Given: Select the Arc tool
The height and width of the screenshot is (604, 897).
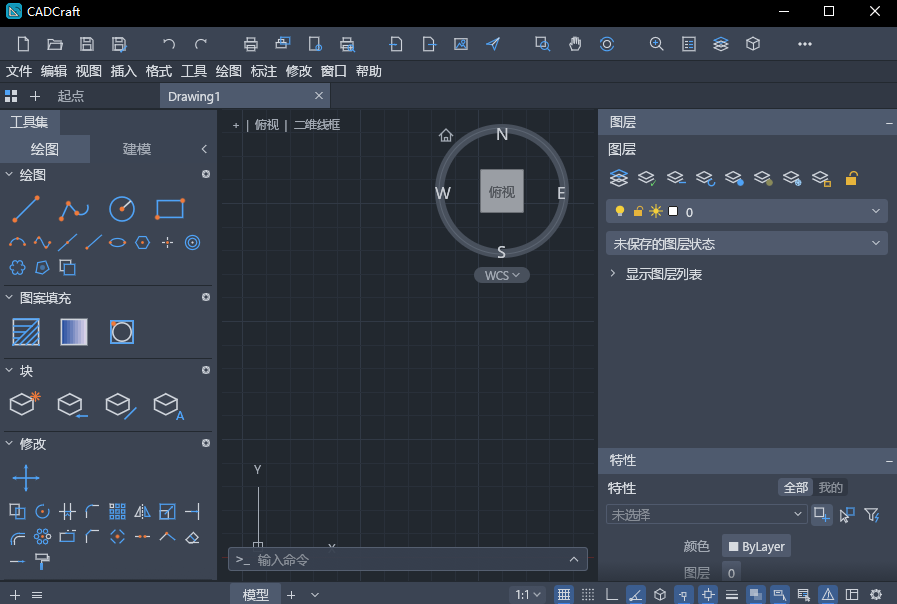Looking at the screenshot, I should point(17,243).
